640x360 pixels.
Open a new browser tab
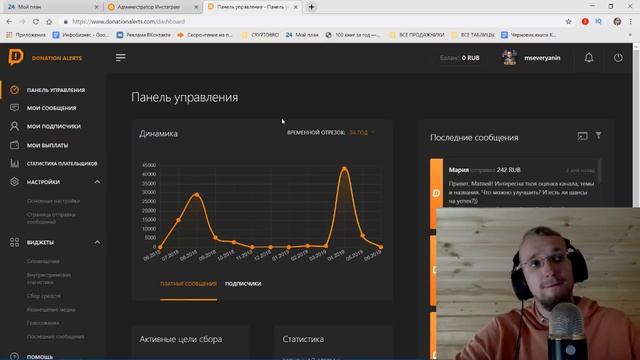click(311, 7)
